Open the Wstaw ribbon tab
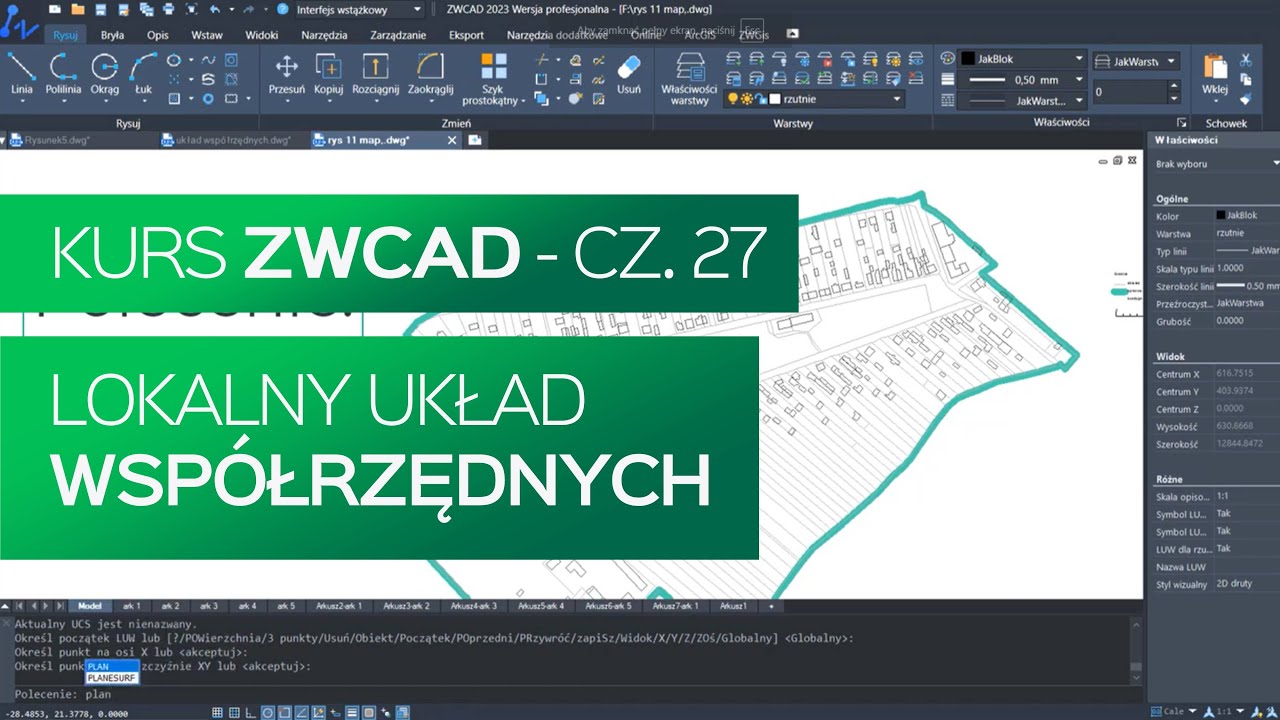The image size is (1280, 720). [x=207, y=34]
